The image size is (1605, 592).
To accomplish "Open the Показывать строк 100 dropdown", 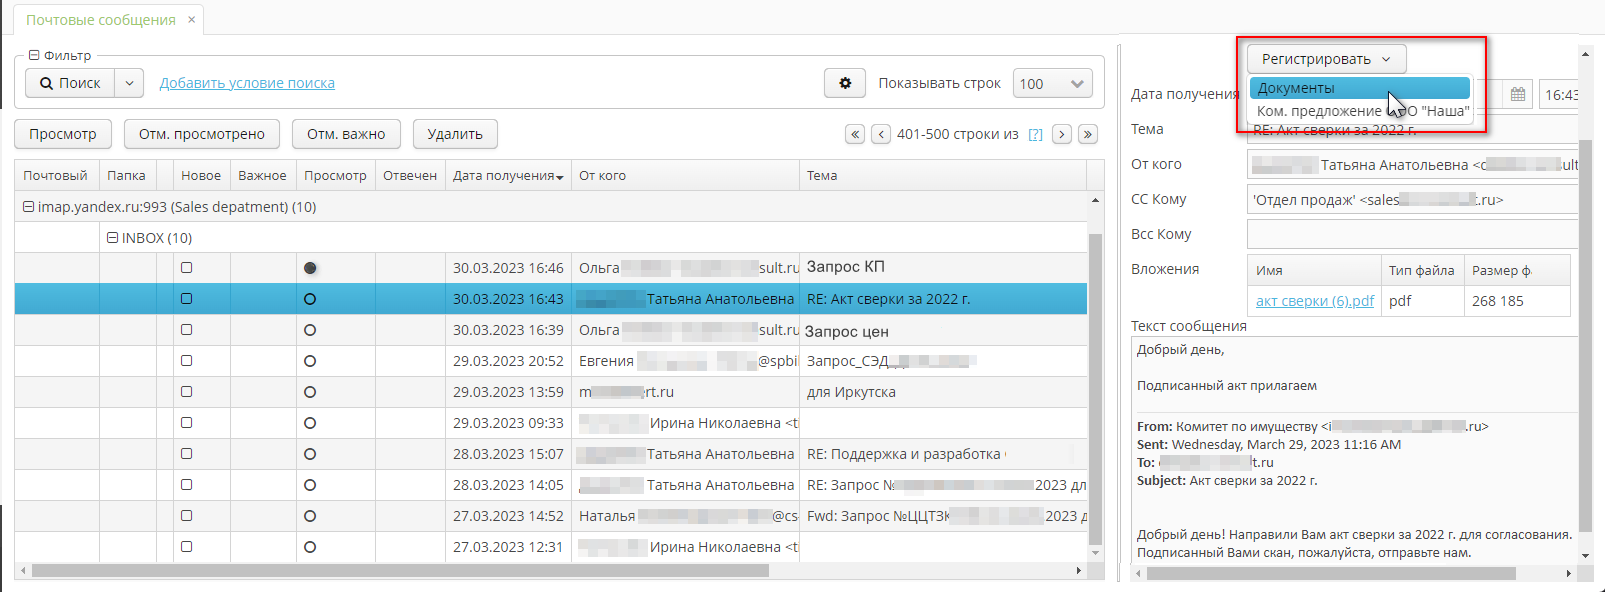I will (1052, 84).
